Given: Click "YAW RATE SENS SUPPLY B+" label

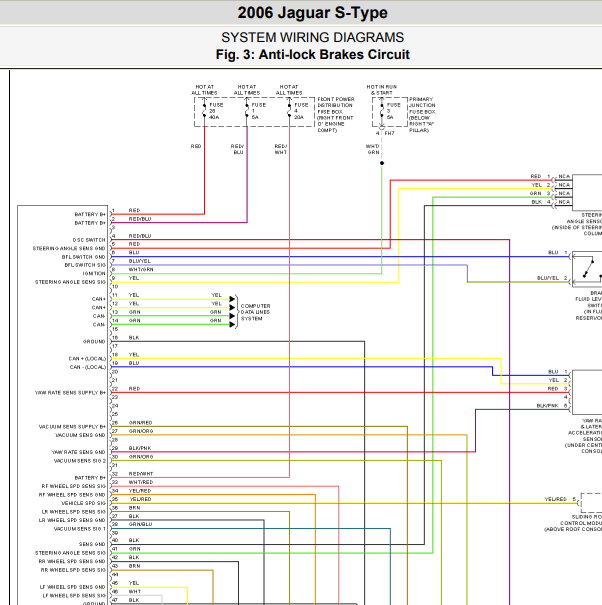Looking at the screenshot, I should pos(70,393).
